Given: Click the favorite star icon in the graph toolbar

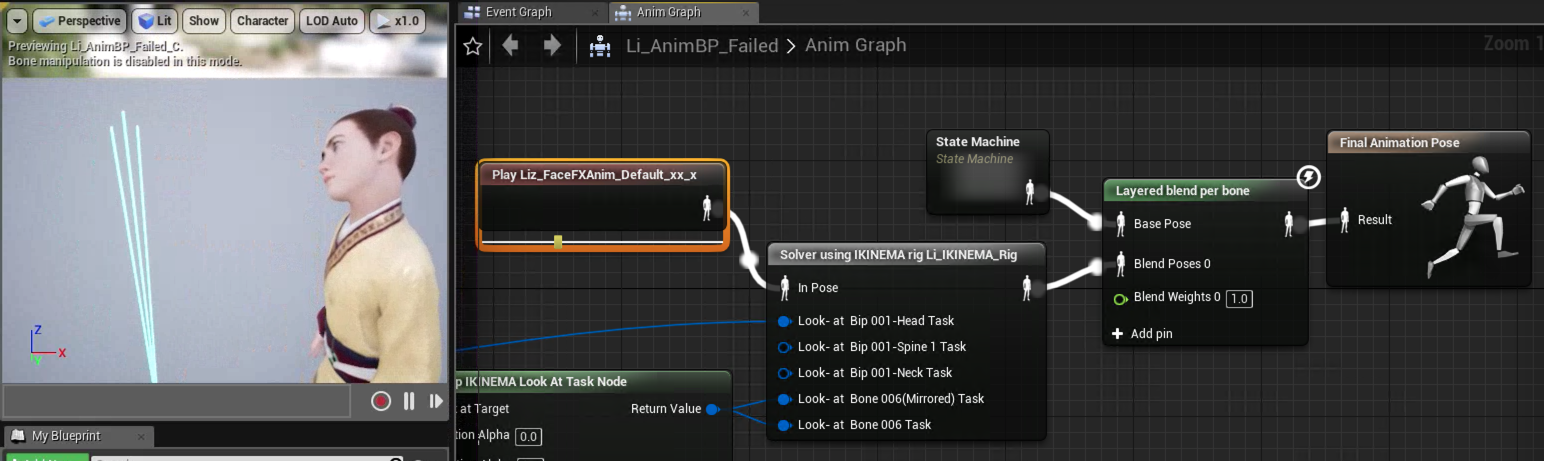Looking at the screenshot, I should [x=473, y=46].
